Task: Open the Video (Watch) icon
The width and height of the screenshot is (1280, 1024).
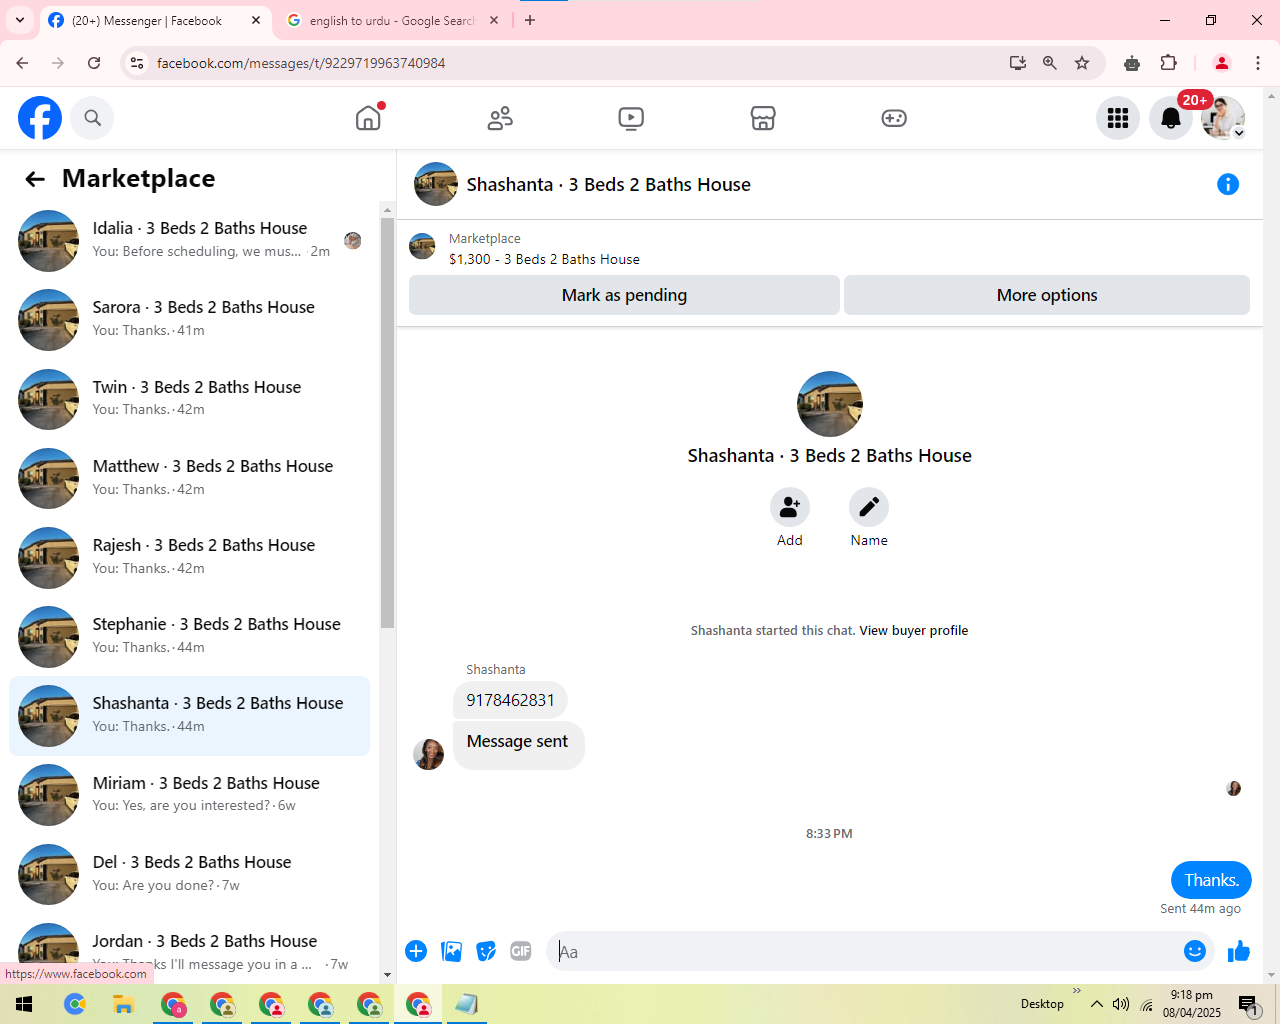Action: coord(631,118)
